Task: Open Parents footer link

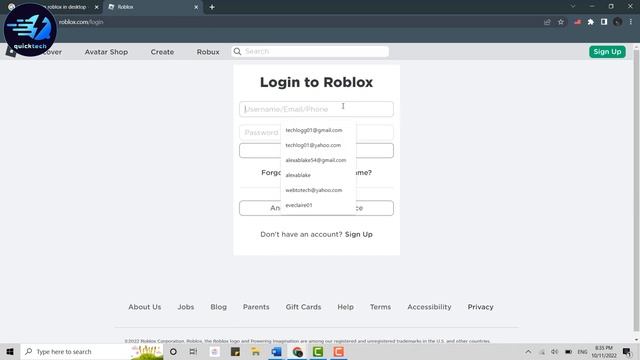Action: (x=256, y=307)
